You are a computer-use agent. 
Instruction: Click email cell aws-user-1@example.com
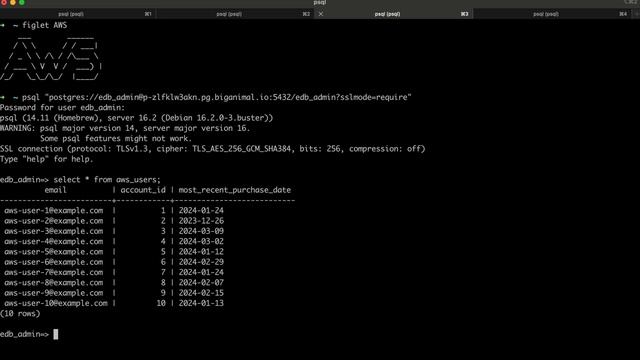pyautogui.click(x=53, y=211)
